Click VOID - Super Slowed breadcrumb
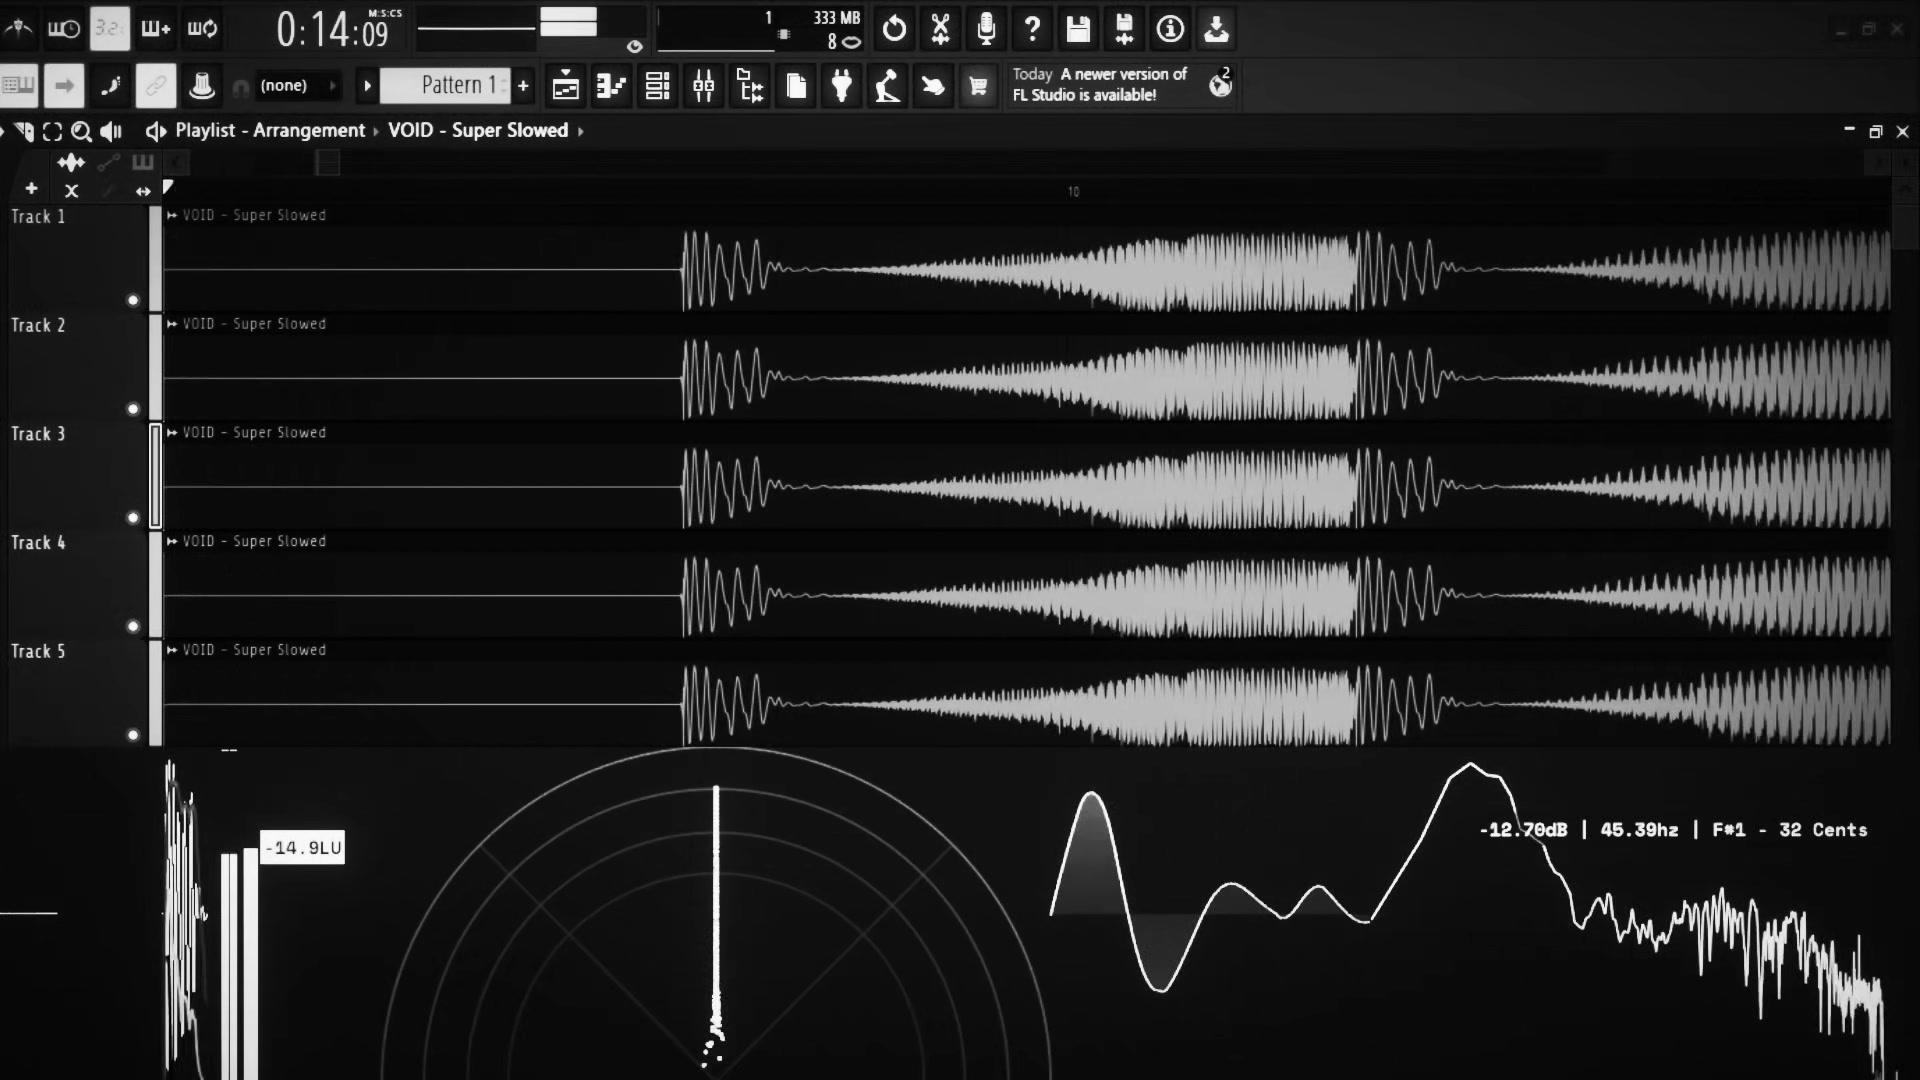Viewport: 1920px width, 1080px height. coord(478,131)
